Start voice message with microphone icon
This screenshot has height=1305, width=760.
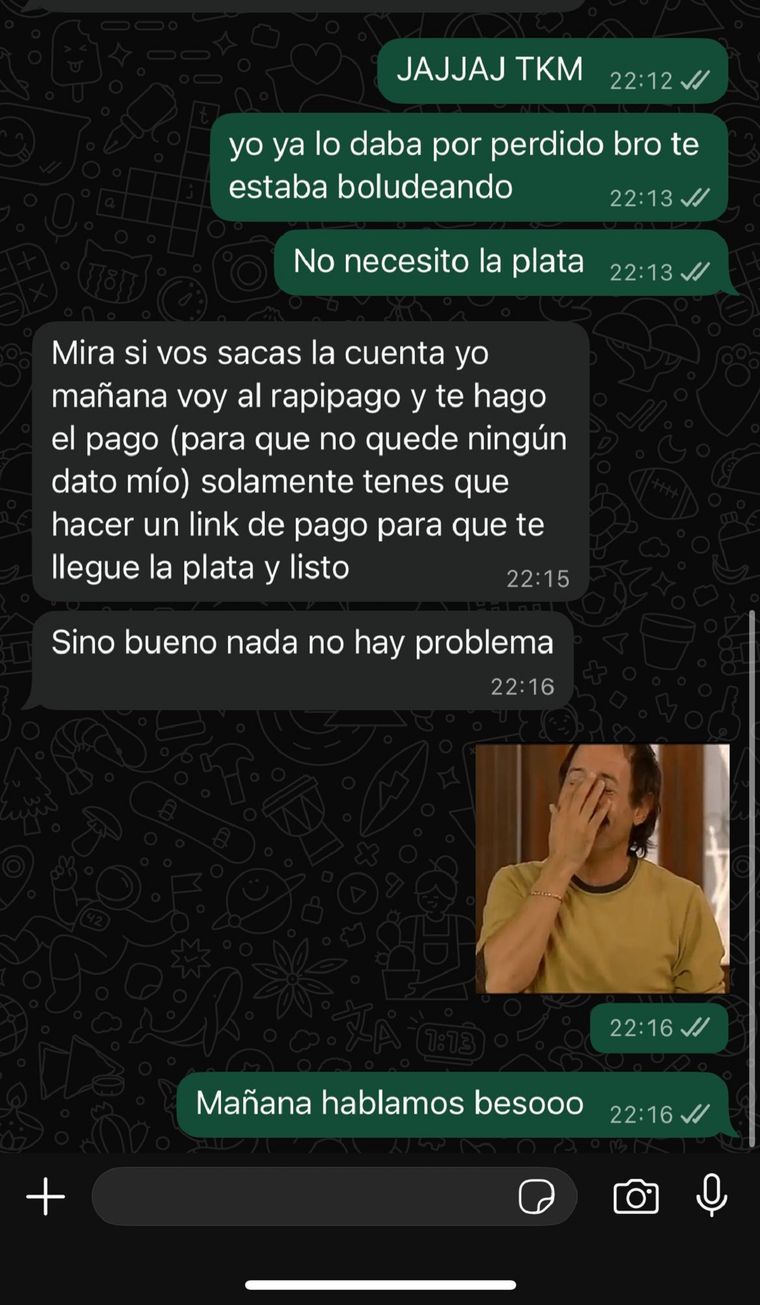click(711, 1195)
